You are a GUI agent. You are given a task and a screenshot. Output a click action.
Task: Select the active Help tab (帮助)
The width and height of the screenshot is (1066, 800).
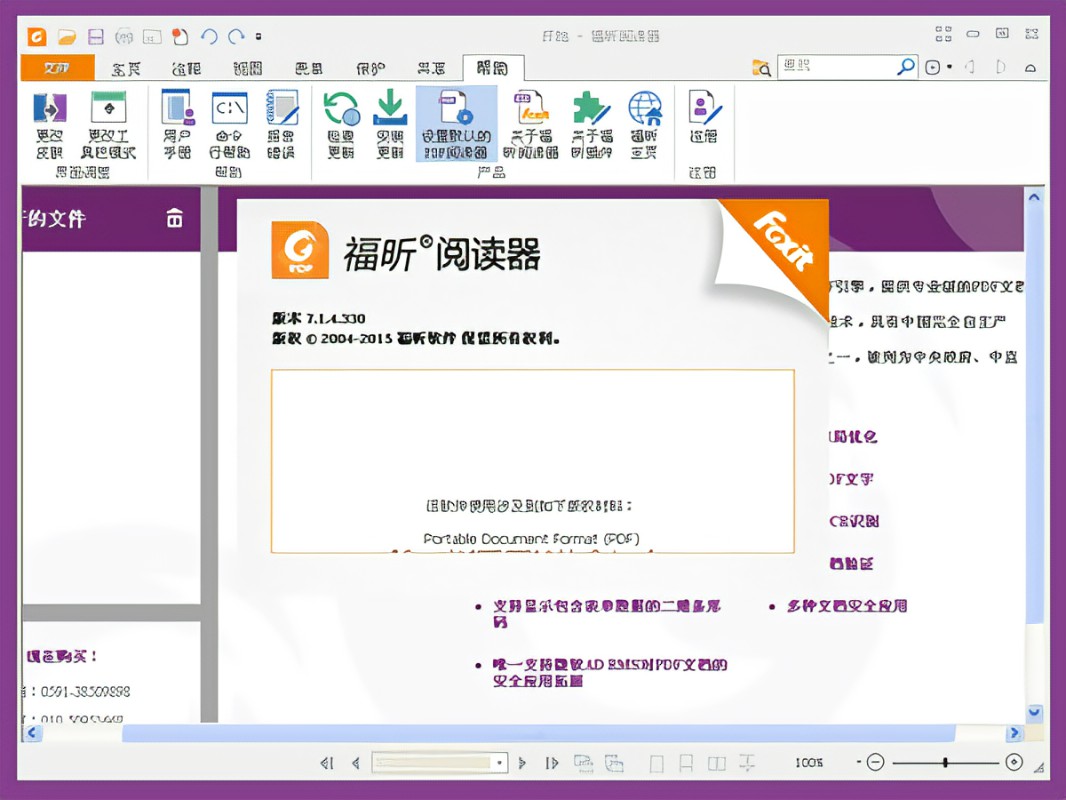coord(493,68)
